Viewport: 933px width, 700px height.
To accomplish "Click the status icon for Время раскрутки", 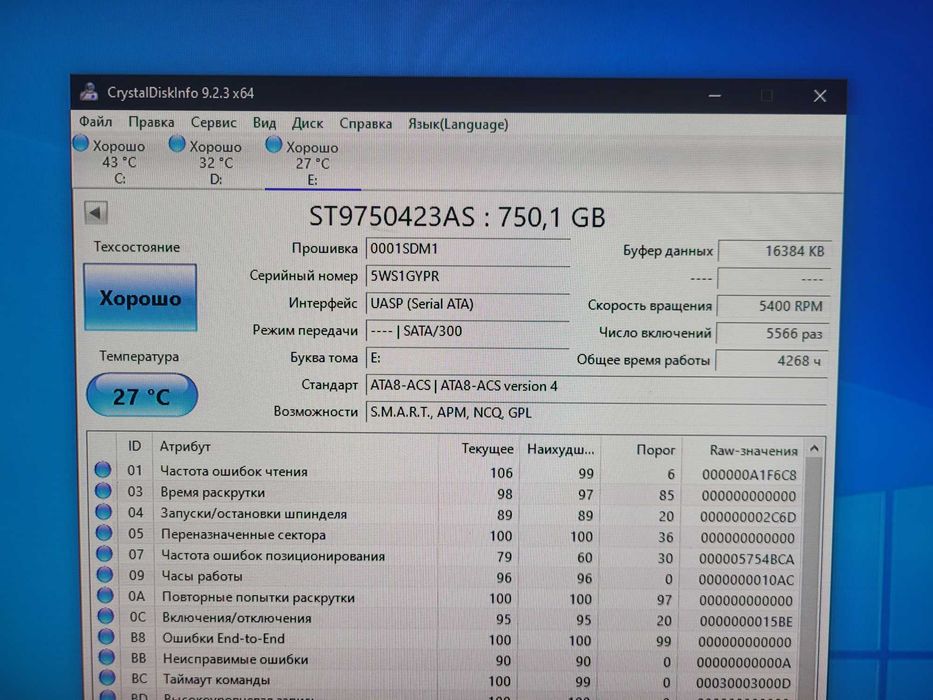I will tap(104, 491).
